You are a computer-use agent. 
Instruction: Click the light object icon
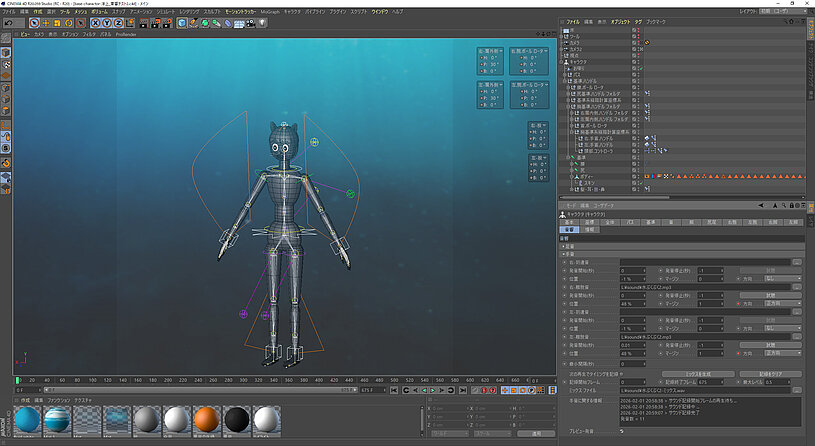pyautogui.click(x=262, y=21)
